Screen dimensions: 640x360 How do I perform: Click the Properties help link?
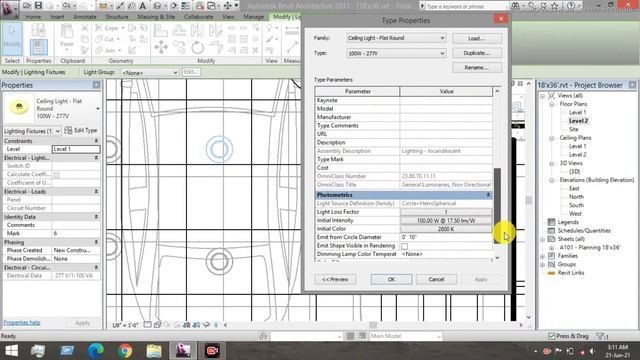pyautogui.click(x=22, y=322)
